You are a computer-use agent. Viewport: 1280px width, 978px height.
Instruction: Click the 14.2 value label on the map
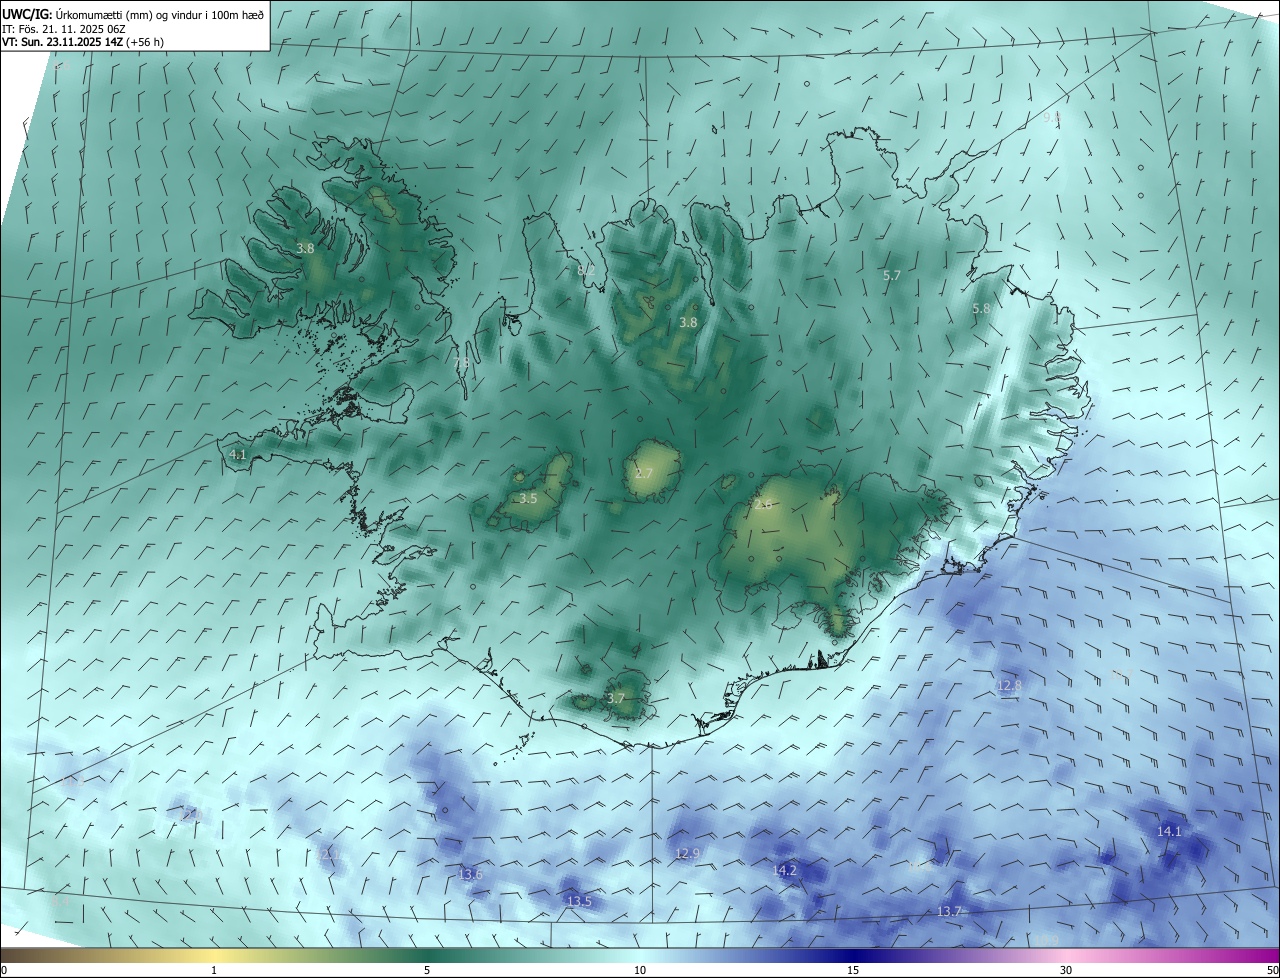coord(785,871)
